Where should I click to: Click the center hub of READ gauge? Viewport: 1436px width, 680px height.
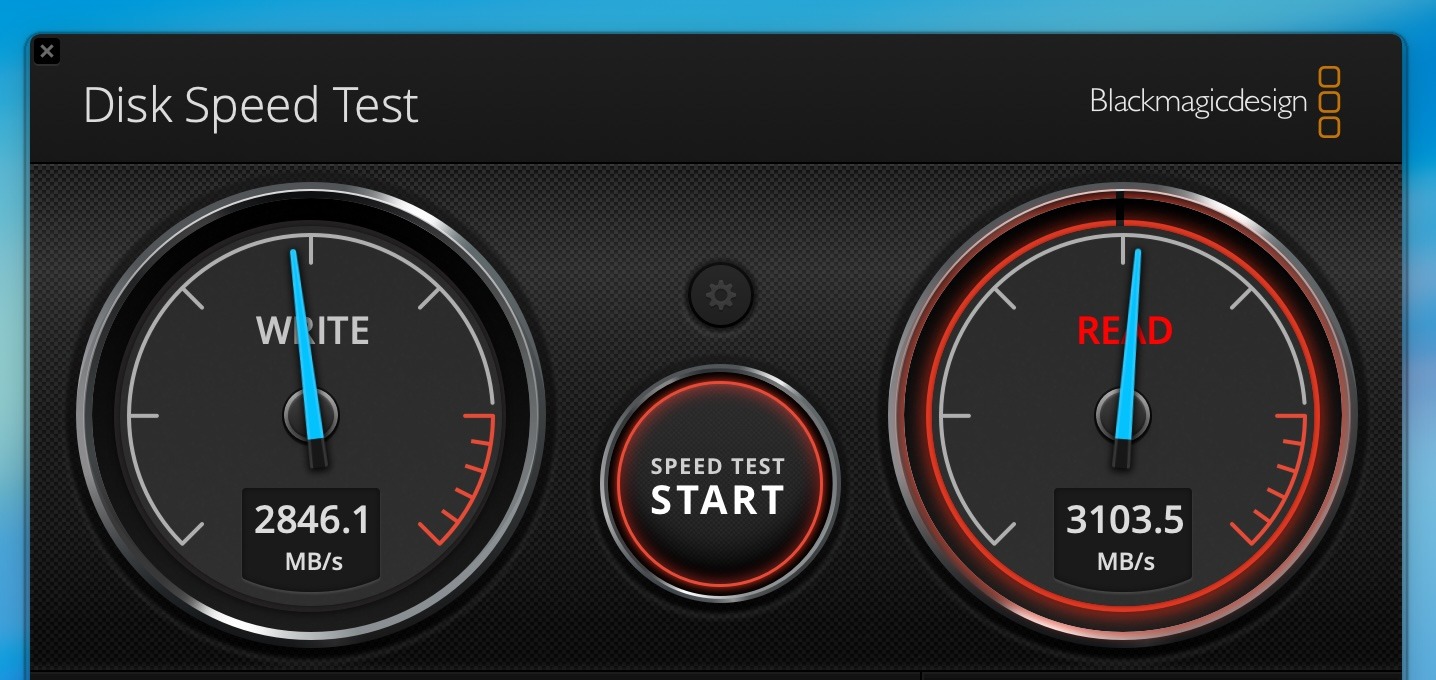[1124, 414]
